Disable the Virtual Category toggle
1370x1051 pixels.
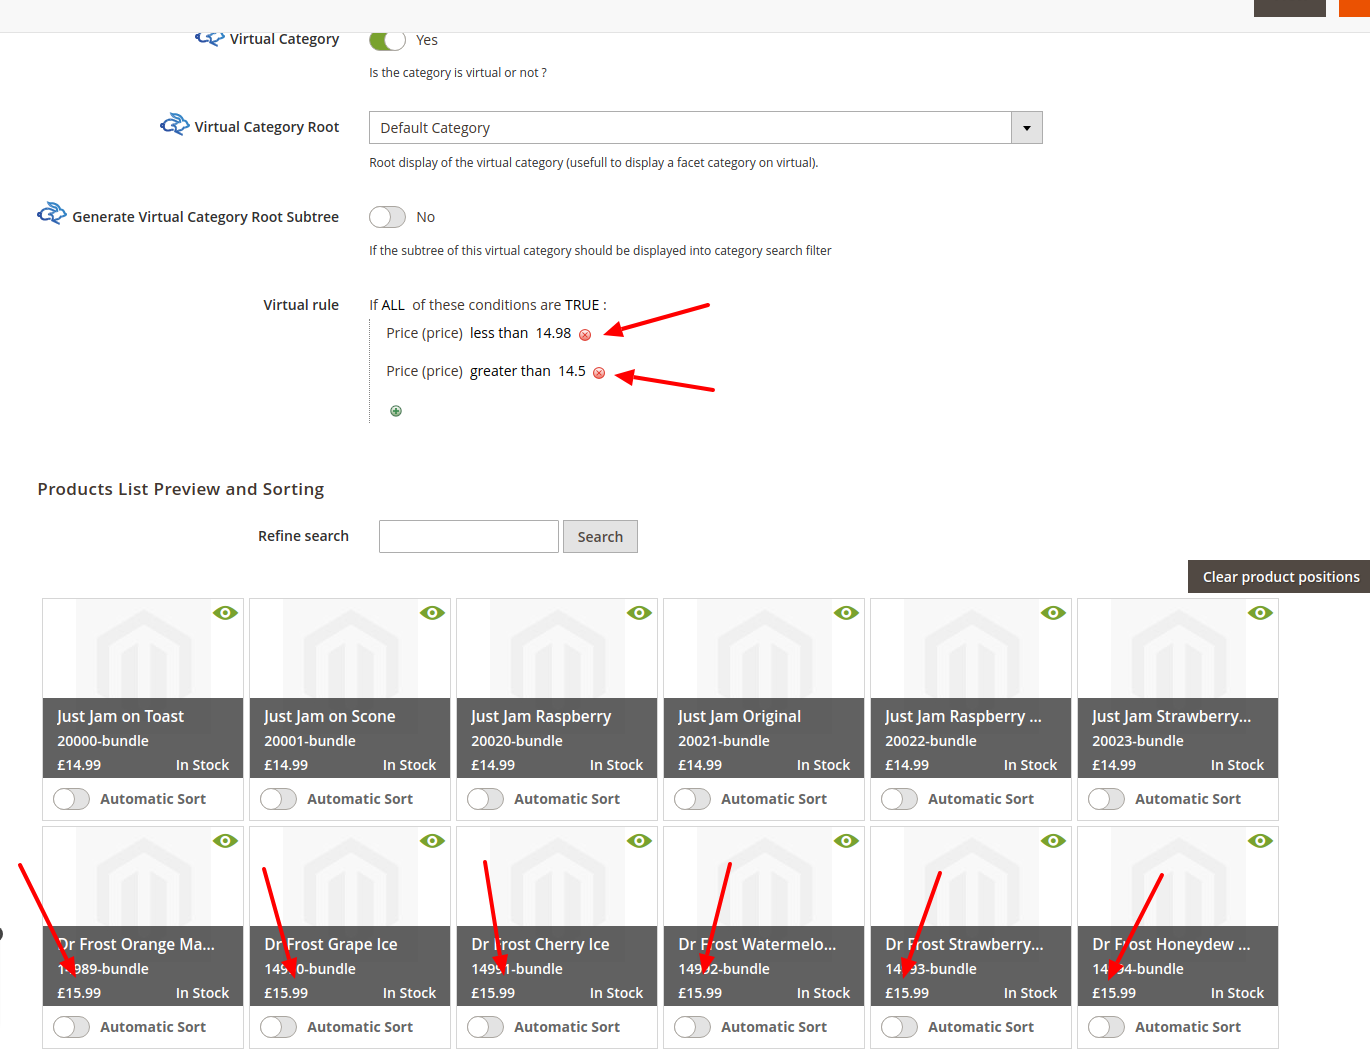tap(386, 40)
